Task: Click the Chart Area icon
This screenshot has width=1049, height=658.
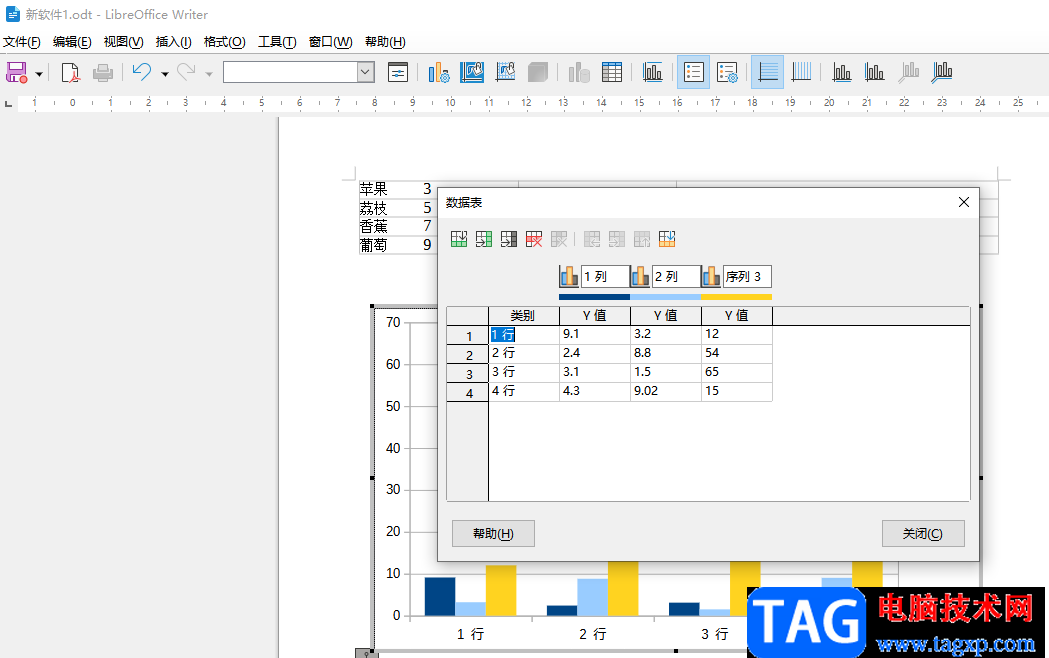Action: pyautogui.click(x=472, y=72)
